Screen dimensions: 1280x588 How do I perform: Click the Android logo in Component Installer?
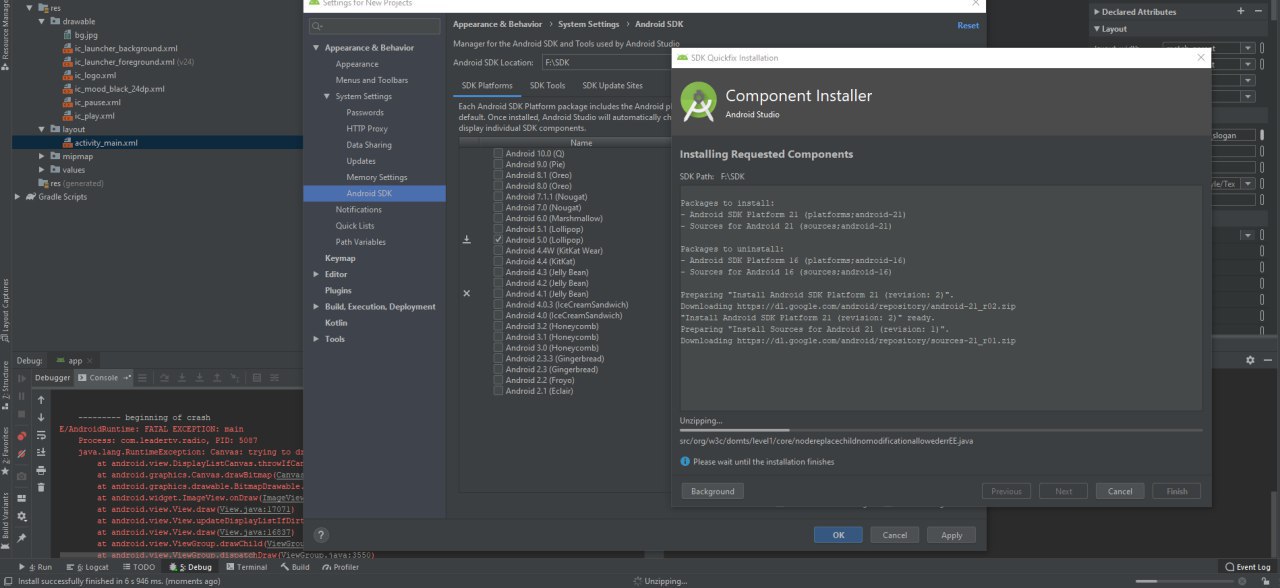click(697, 100)
